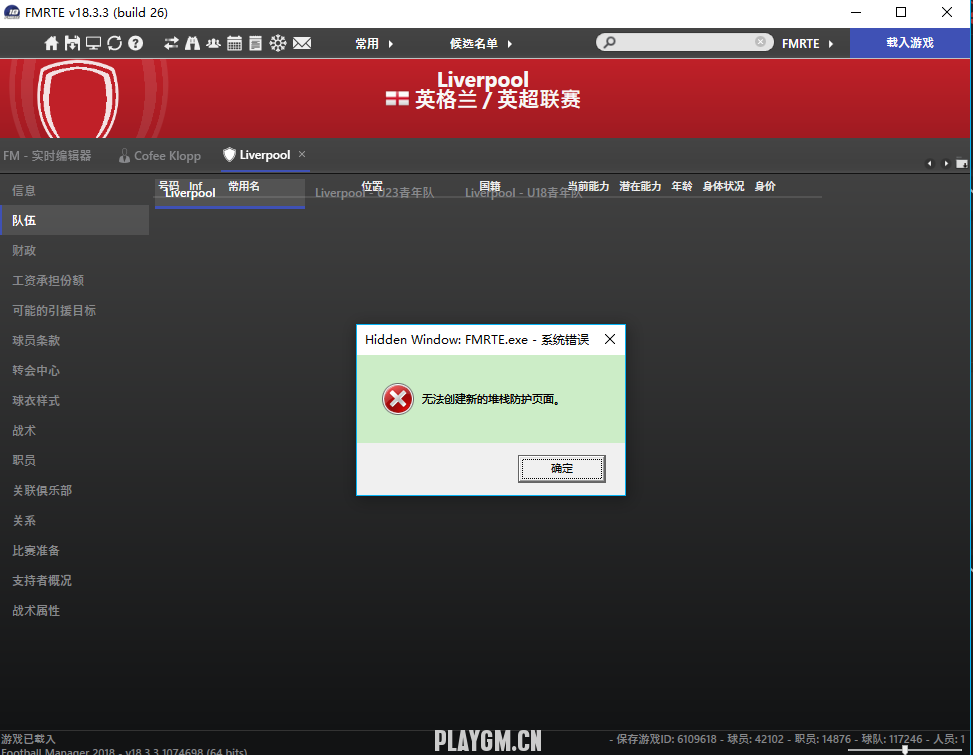Close the system error dialog with X
973x755 pixels.
pyautogui.click(x=610, y=339)
